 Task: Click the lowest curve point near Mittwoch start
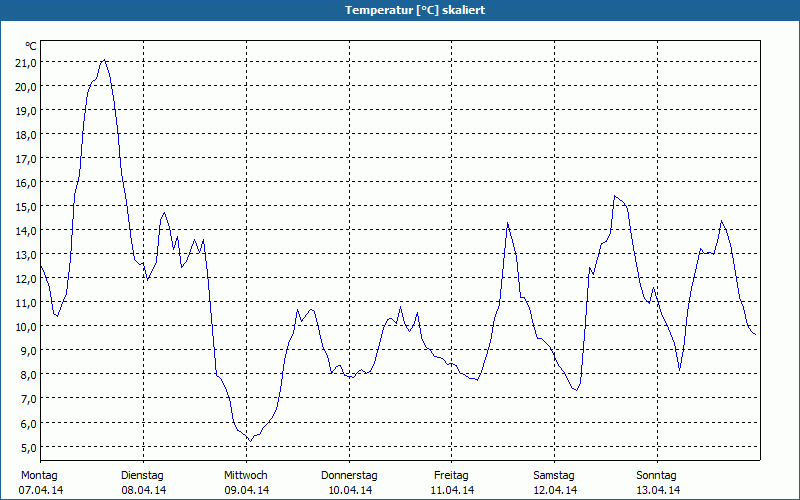pyautogui.click(x=250, y=441)
